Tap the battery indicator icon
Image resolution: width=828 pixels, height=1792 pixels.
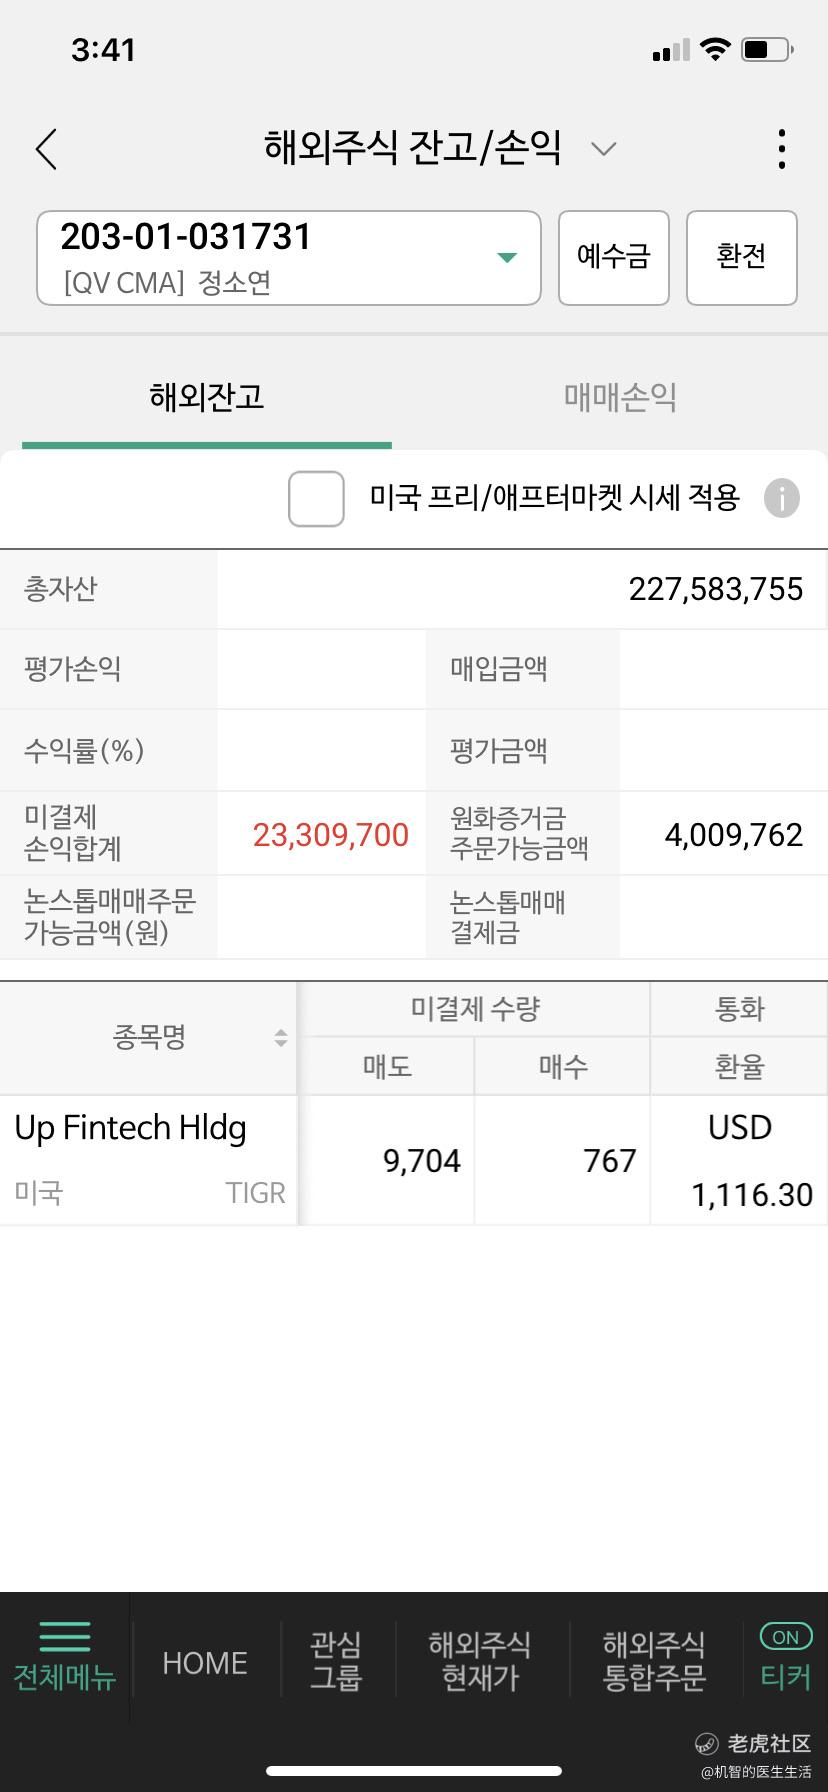click(x=767, y=49)
